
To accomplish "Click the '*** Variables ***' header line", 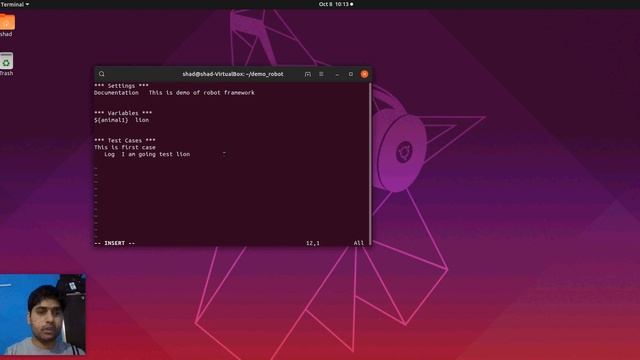I will (123, 113).
